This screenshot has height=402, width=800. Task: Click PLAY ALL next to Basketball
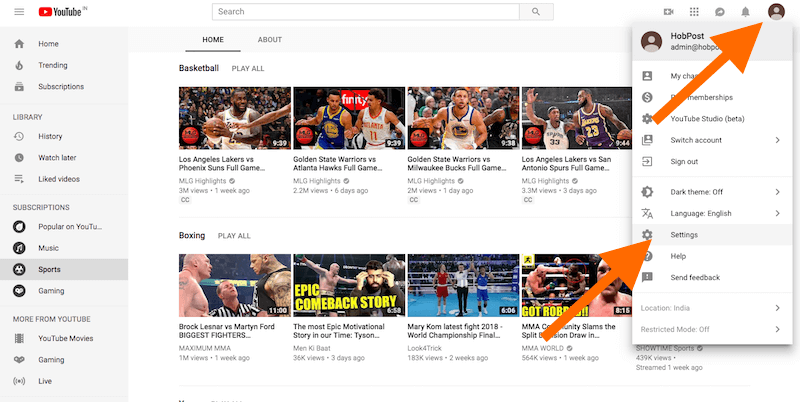pyautogui.click(x=248, y=68)
